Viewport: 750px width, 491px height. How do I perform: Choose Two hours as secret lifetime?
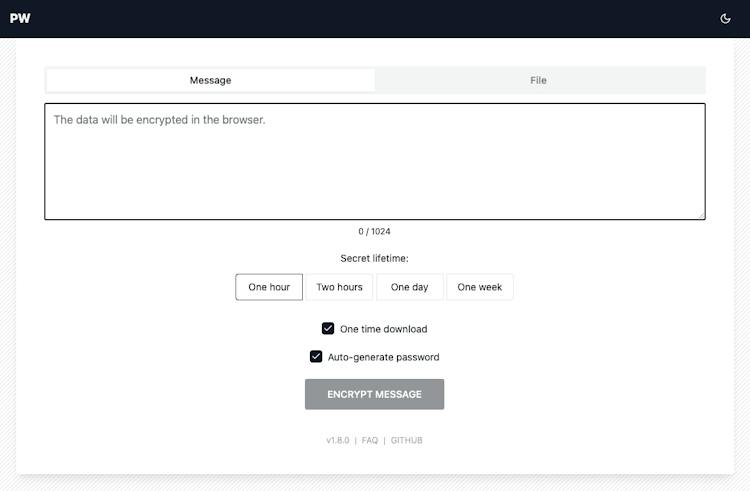(339, 287)
